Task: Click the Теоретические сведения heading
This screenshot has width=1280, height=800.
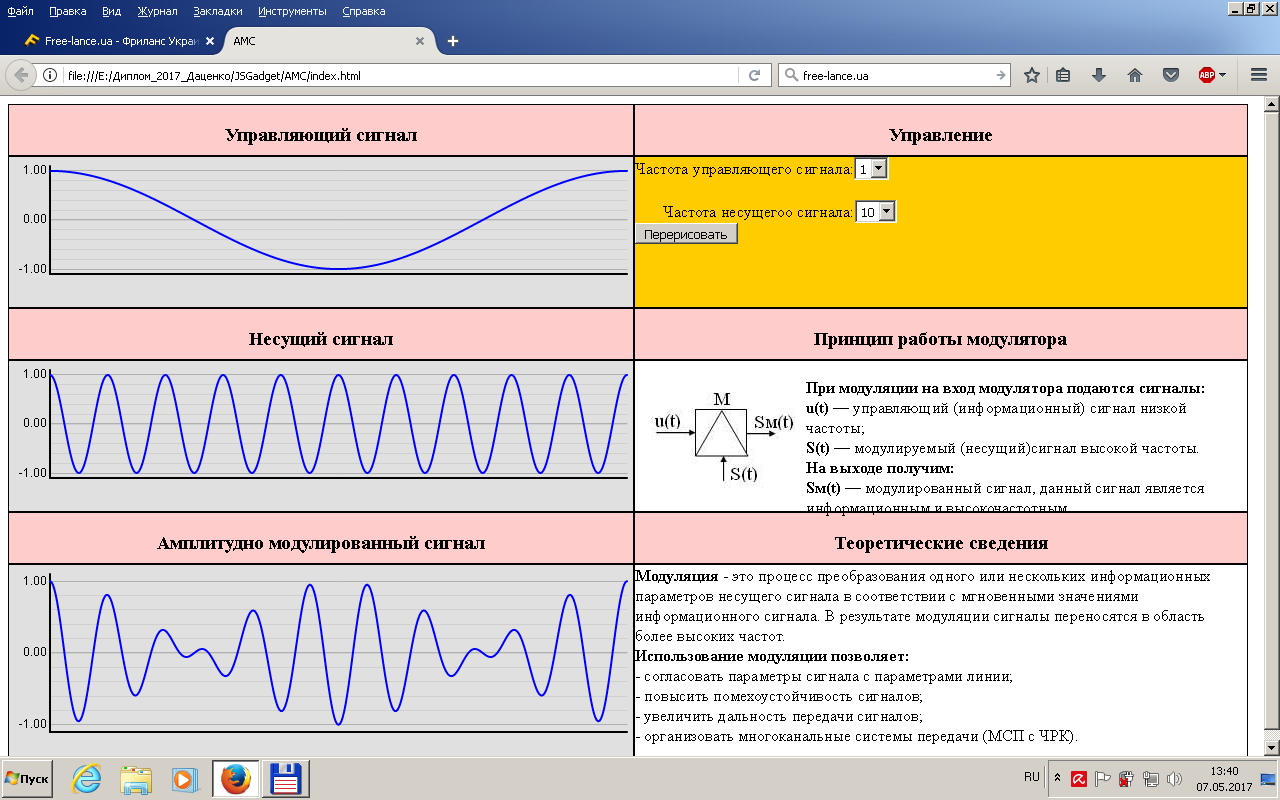Action: tap(941, 543)
